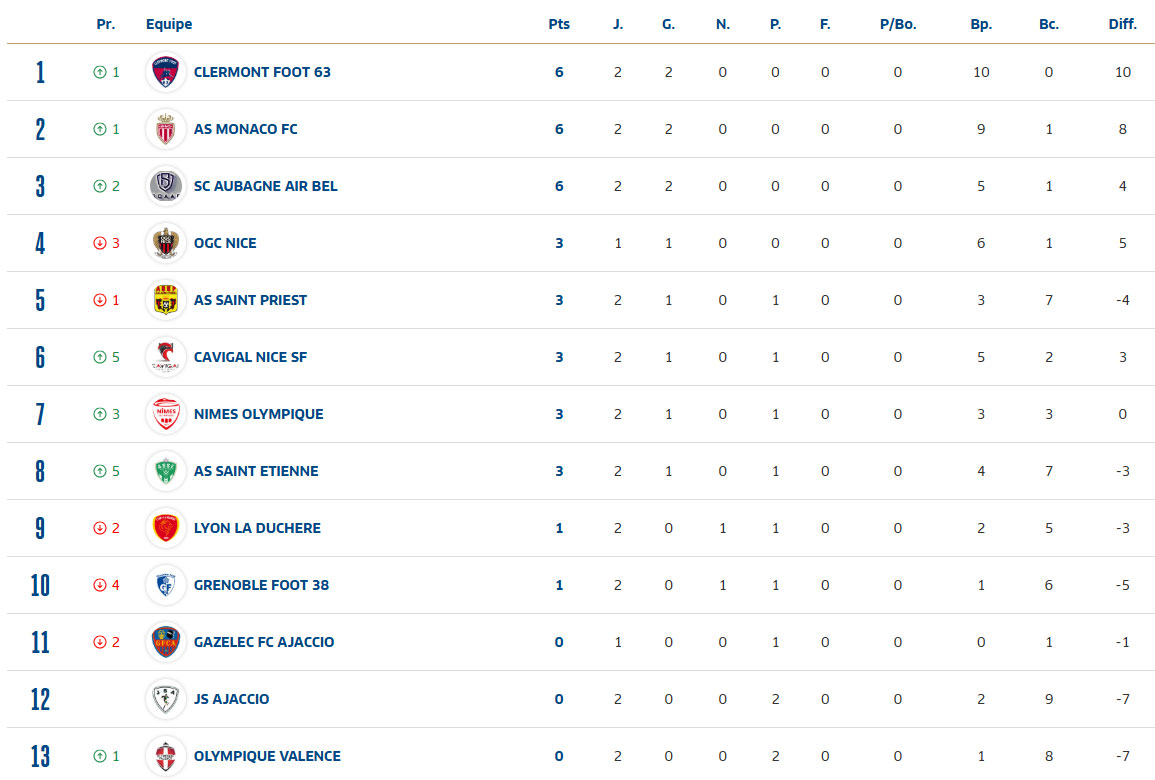
Task: Click the OGC Nice club crest
Action: tap(165, 243)
